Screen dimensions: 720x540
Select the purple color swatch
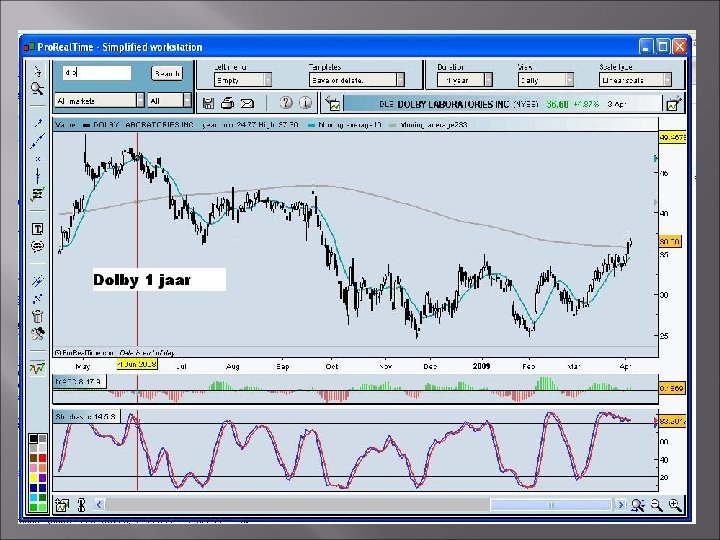42,478
